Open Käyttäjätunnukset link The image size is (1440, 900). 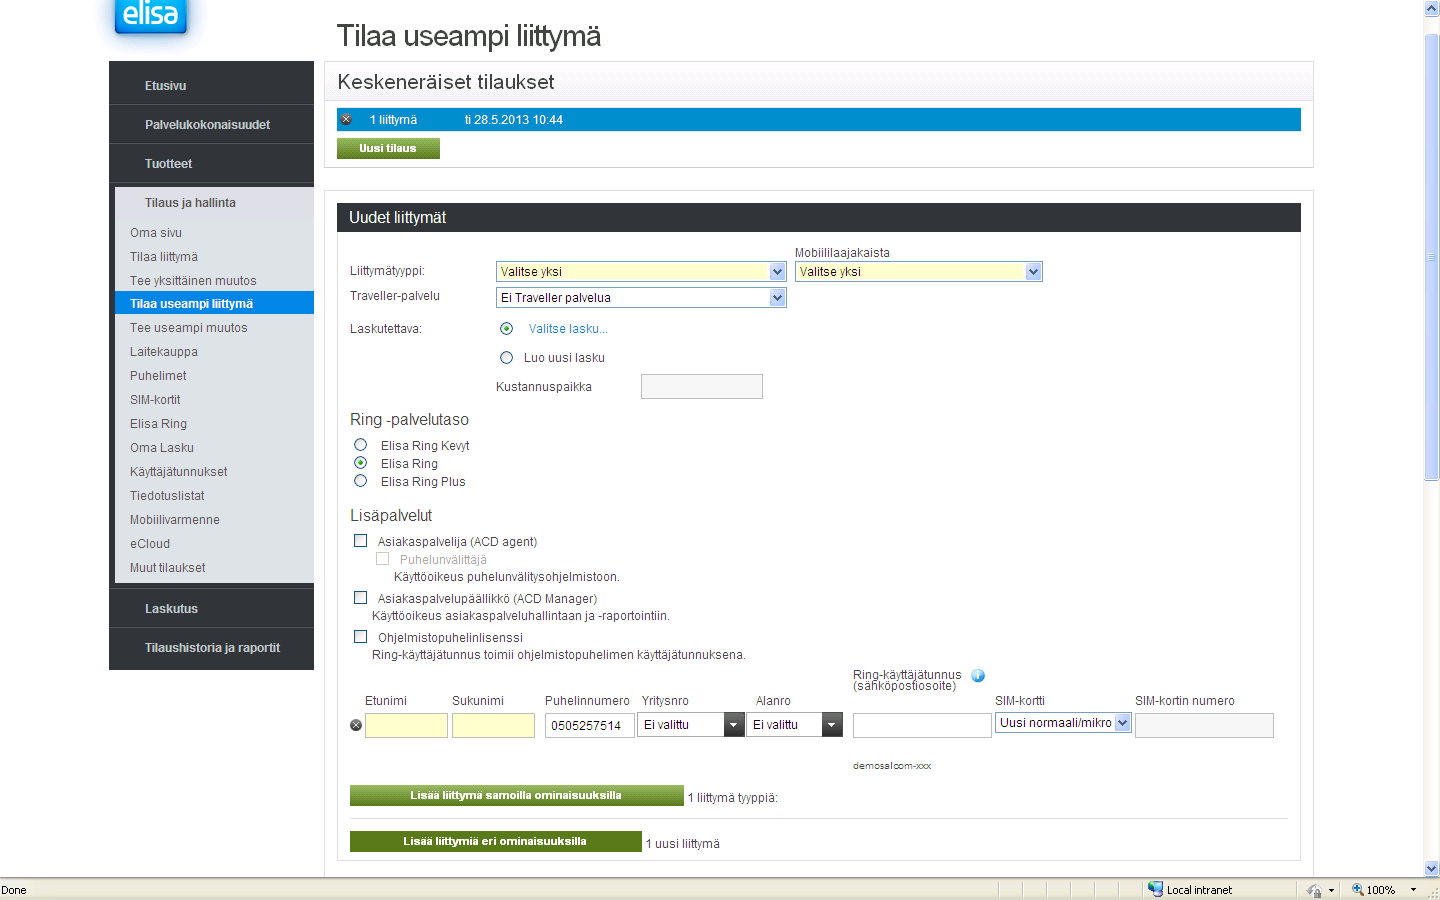[x=179, y=472]
